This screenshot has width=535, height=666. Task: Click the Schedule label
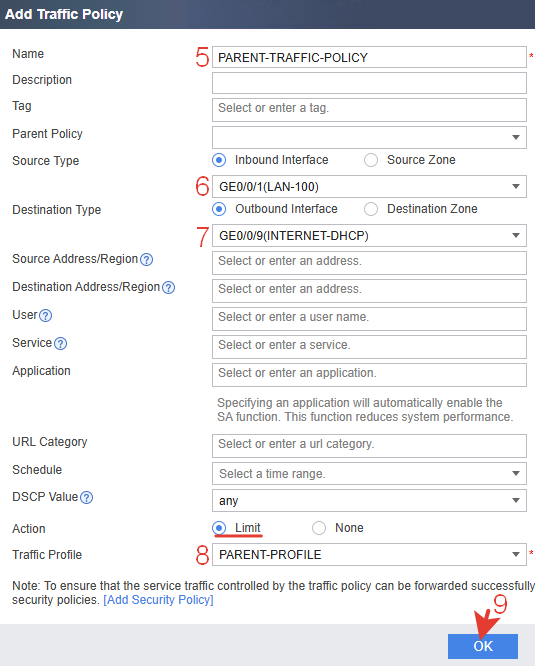click(37, 470)
